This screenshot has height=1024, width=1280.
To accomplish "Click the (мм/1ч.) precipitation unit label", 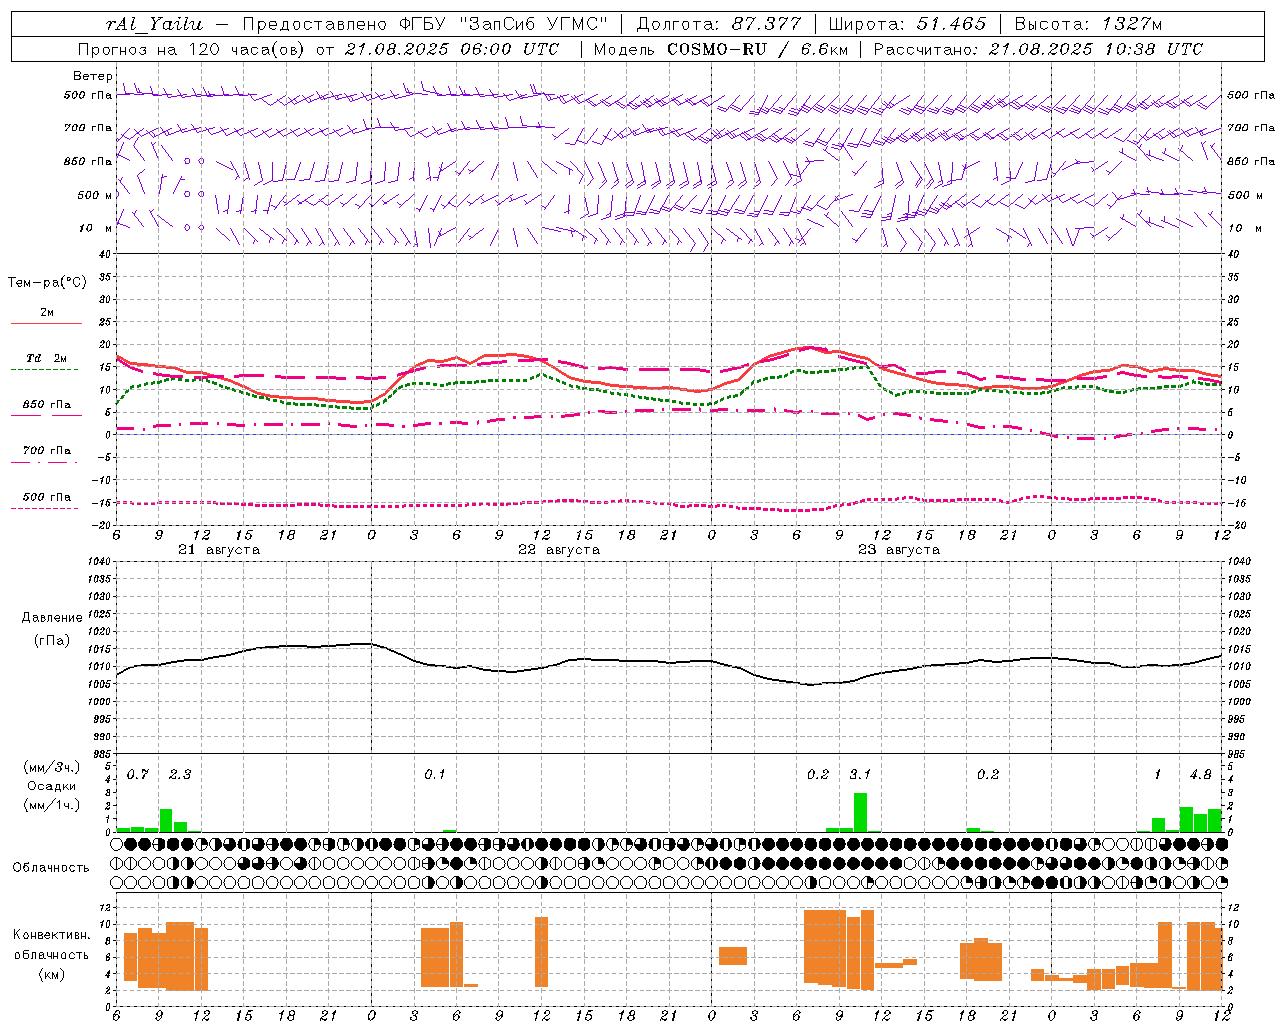I will coord(51,805).
